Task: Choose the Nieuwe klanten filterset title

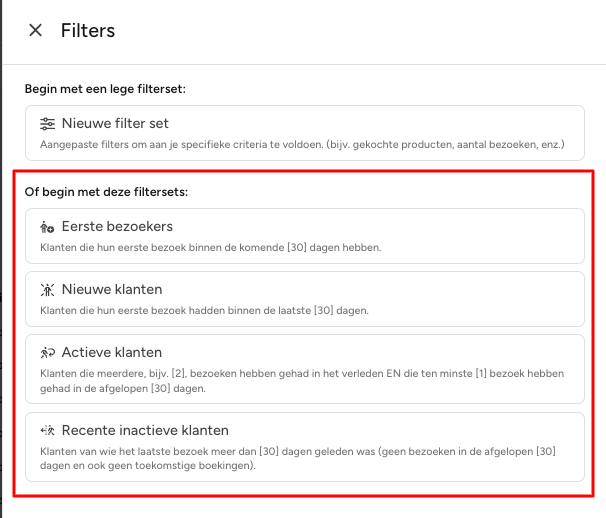Action: [x=112, y=290]
